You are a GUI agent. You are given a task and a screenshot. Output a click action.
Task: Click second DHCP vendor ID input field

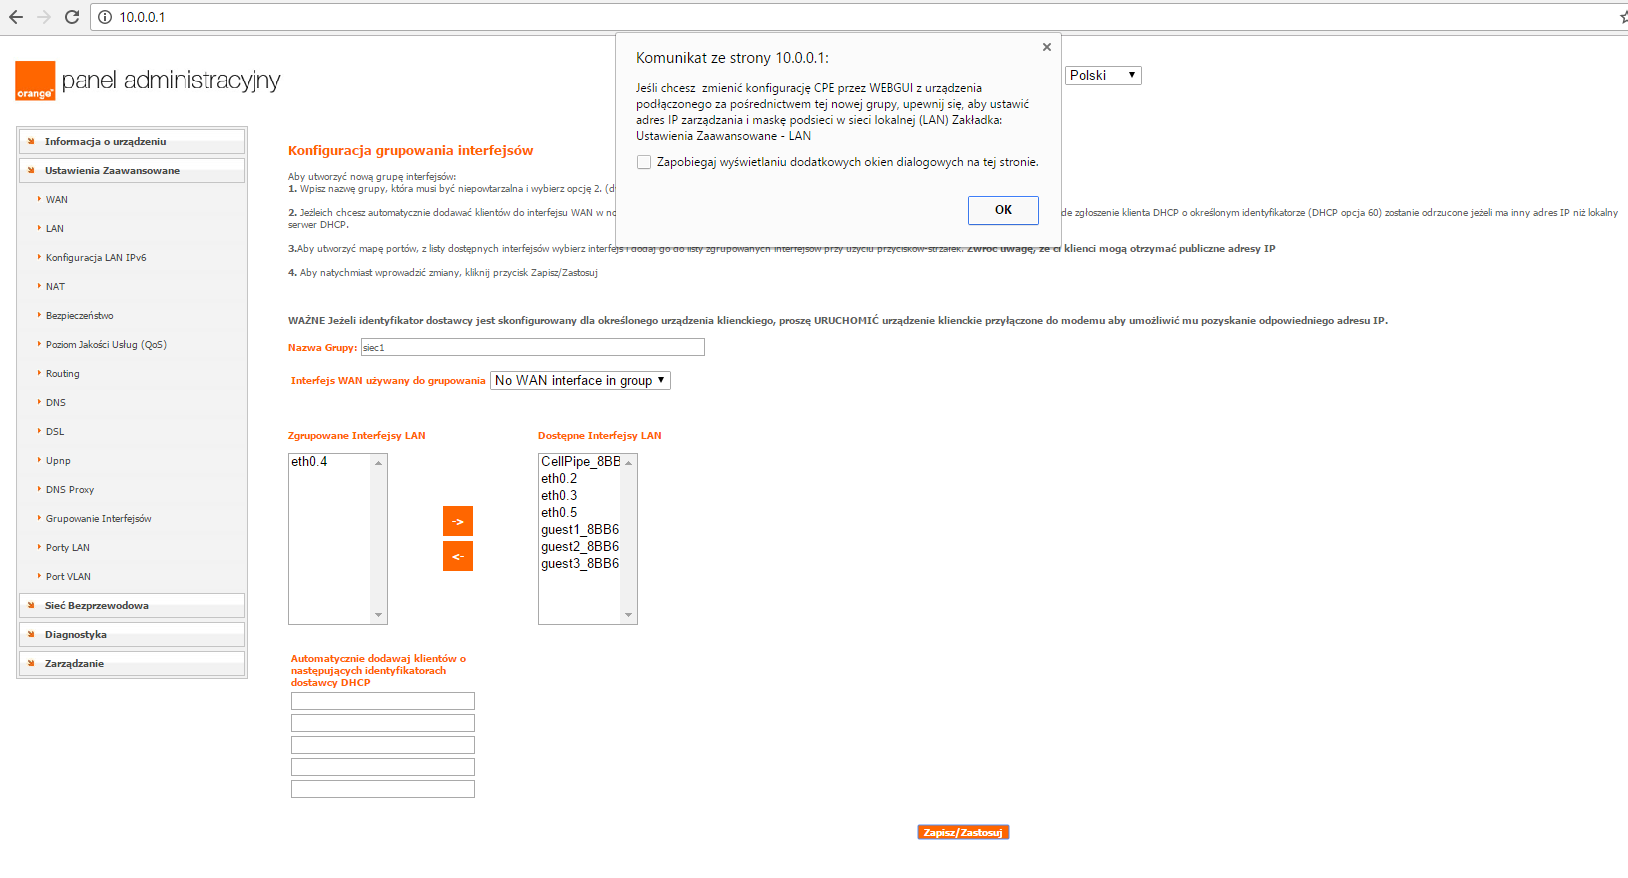[383, 723]
